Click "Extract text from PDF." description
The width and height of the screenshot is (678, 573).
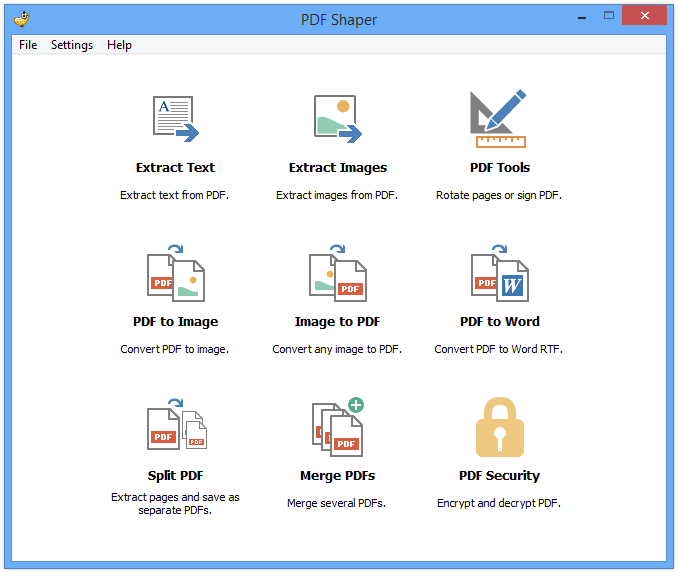pyautogui.click(x=174, y=195)
